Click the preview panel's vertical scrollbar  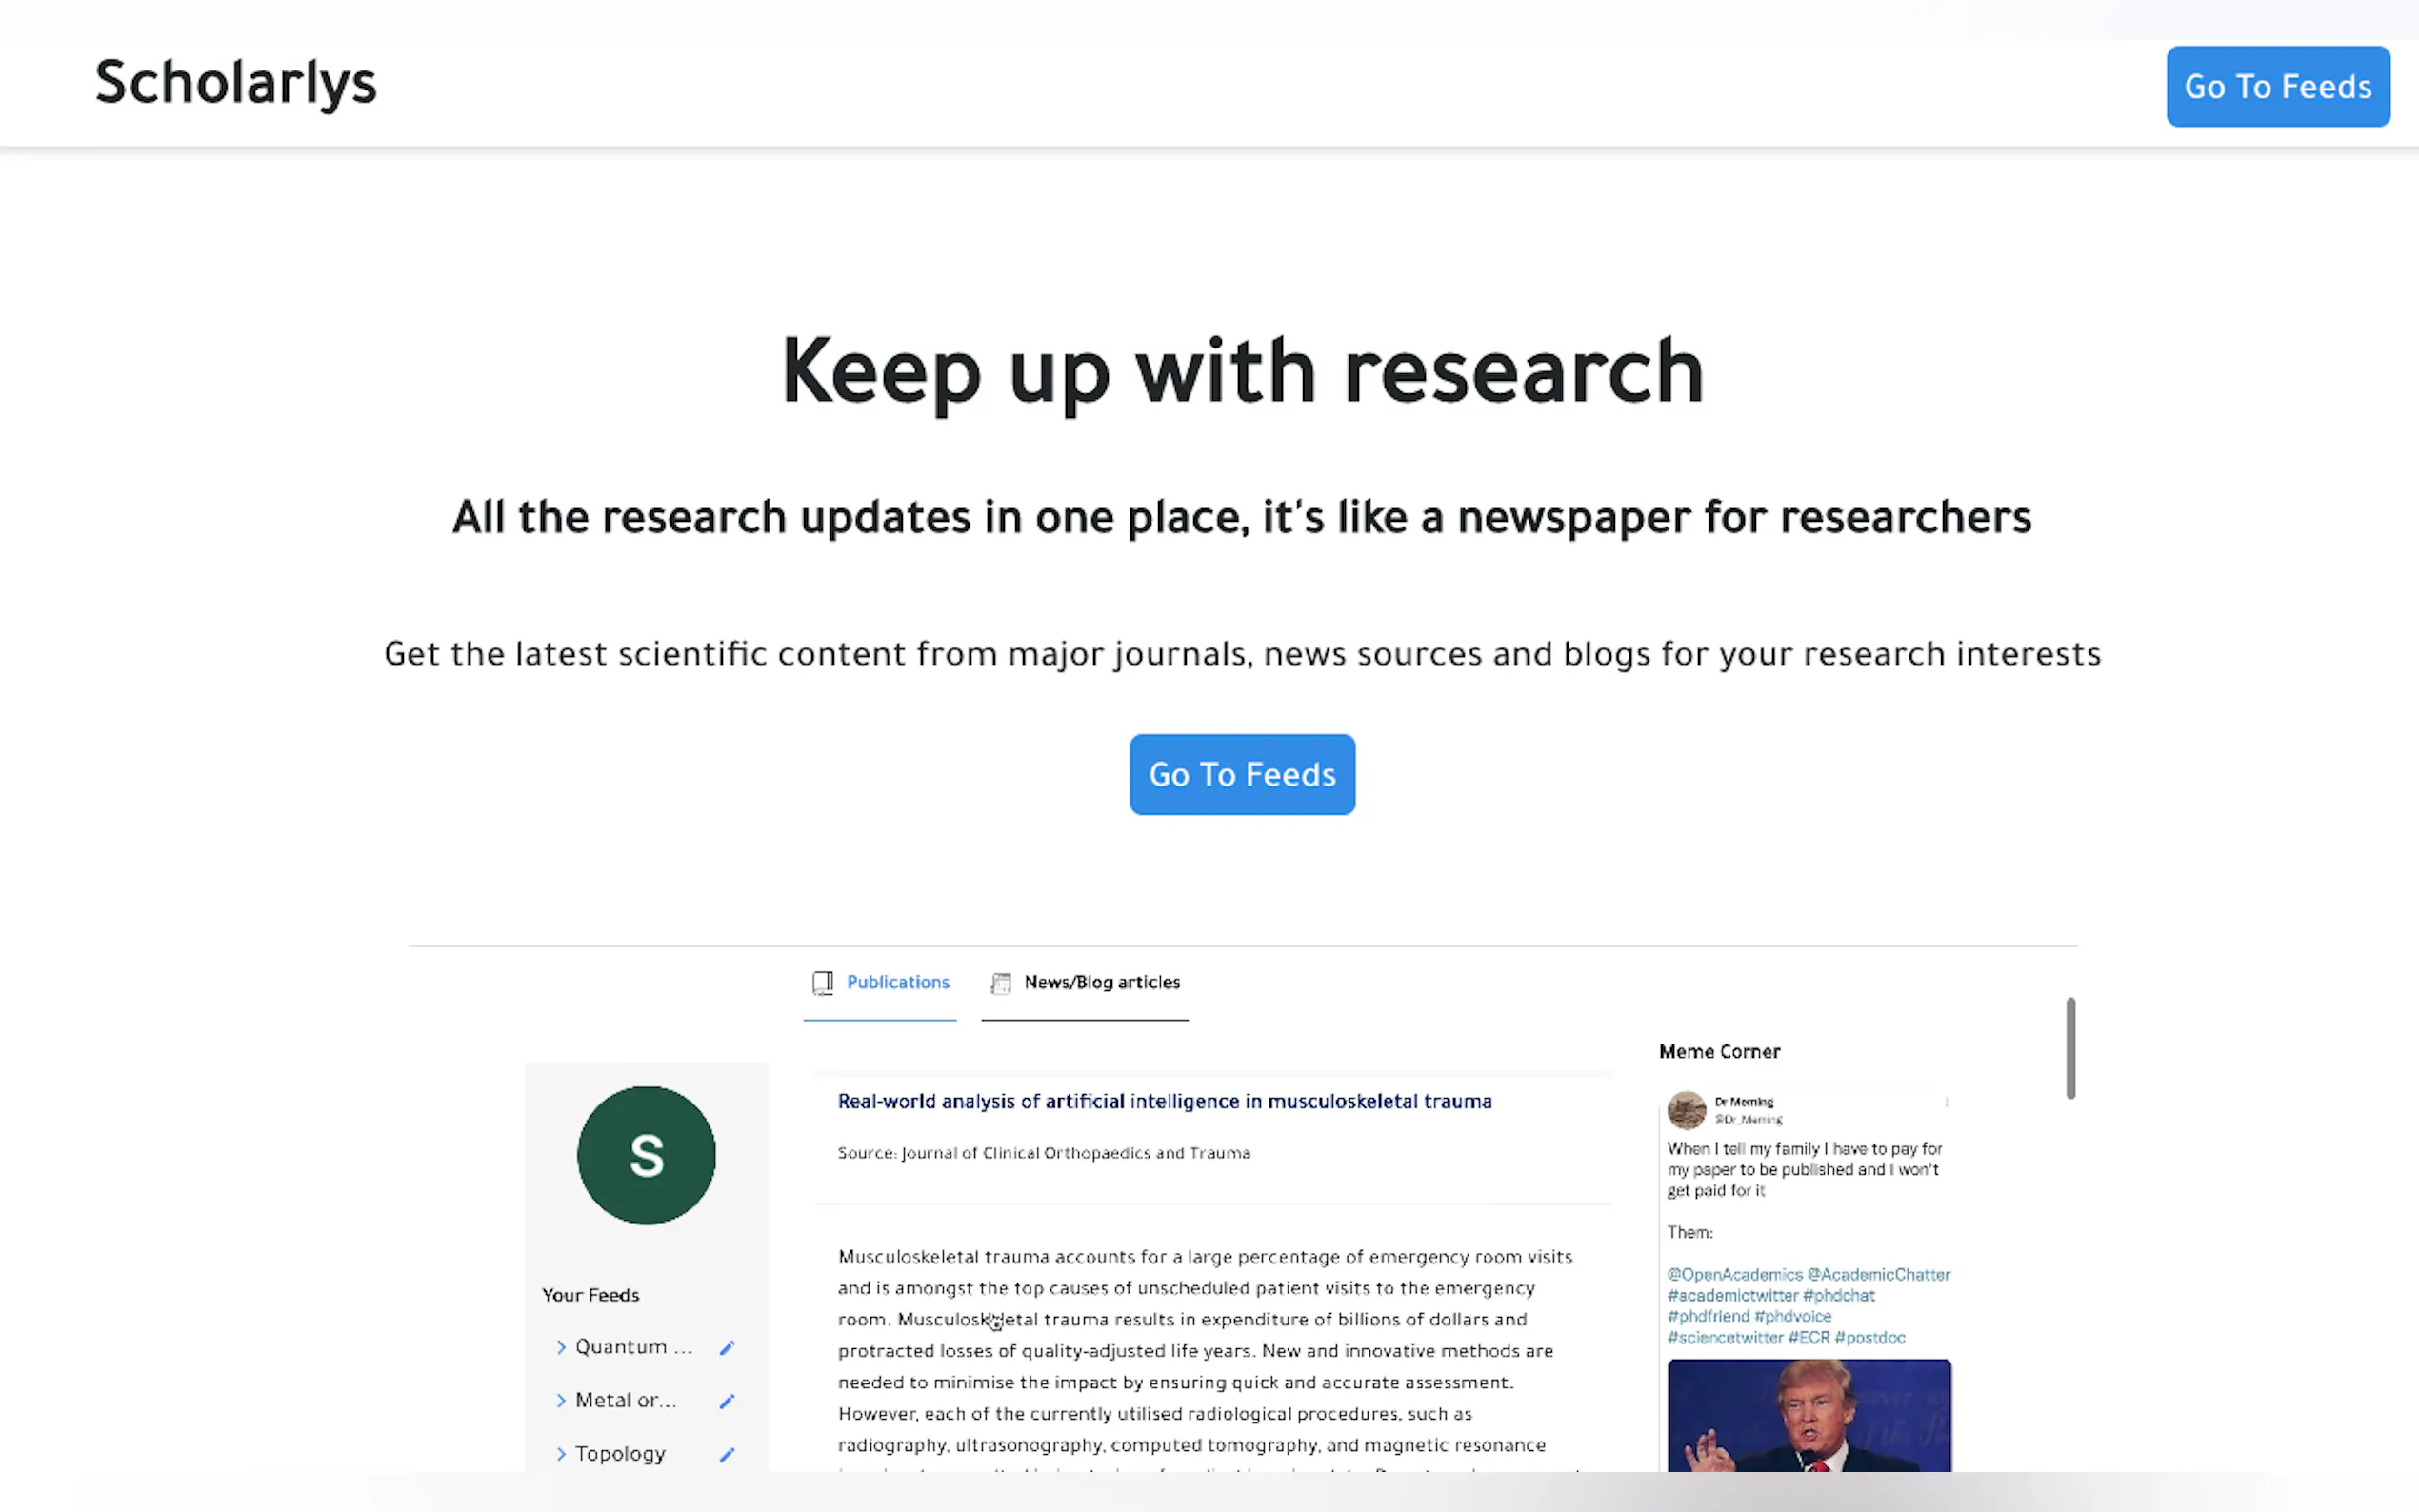coord(2070,1048)
